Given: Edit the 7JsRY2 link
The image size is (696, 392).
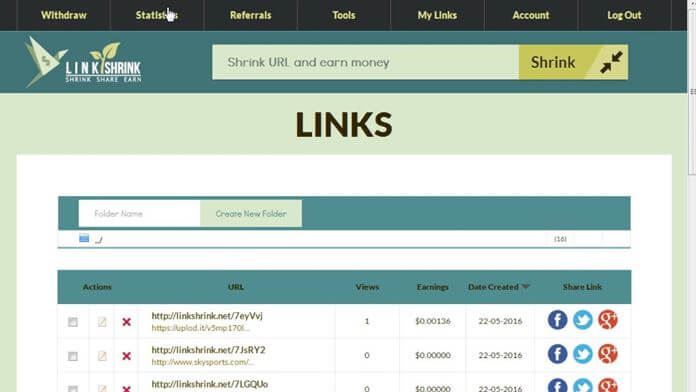Looking at the screenshot, I should pos(102,356).
